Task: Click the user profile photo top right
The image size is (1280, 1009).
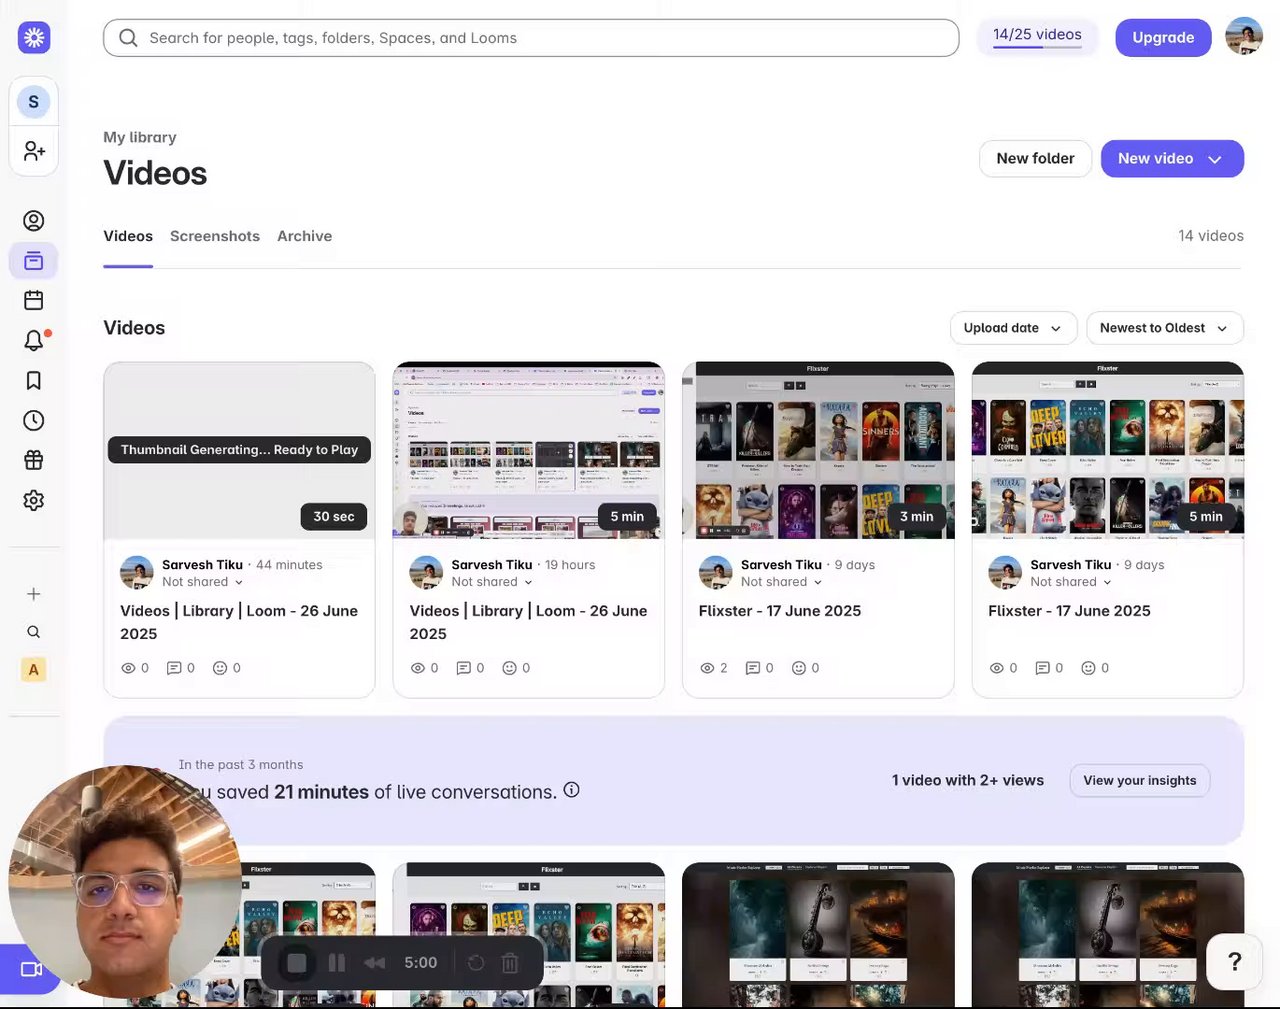Action: coord(1244,37)
